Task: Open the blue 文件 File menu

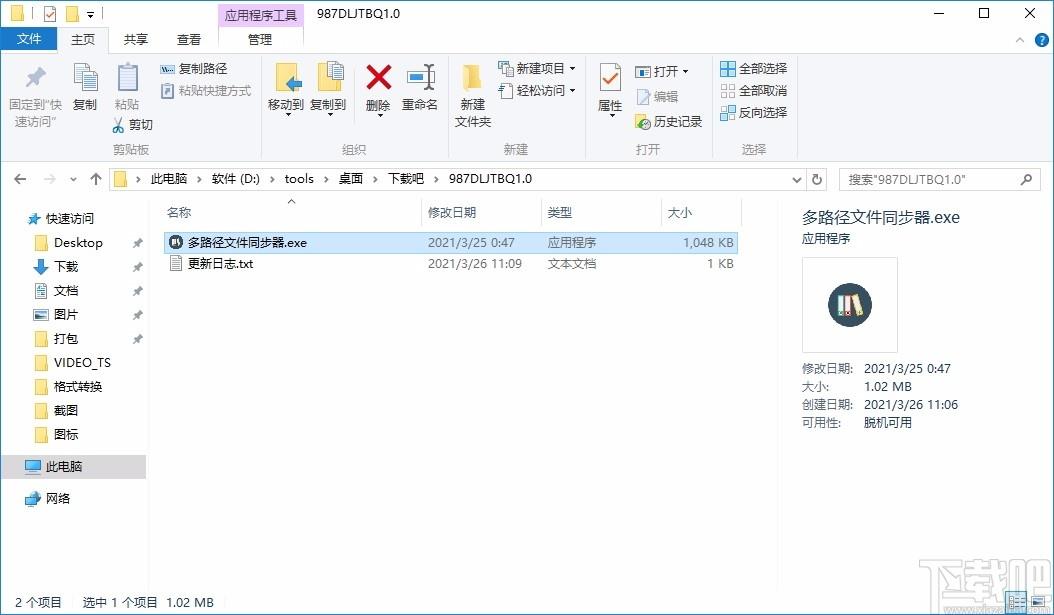Action: pyautogui.click(x=29, y=39)
